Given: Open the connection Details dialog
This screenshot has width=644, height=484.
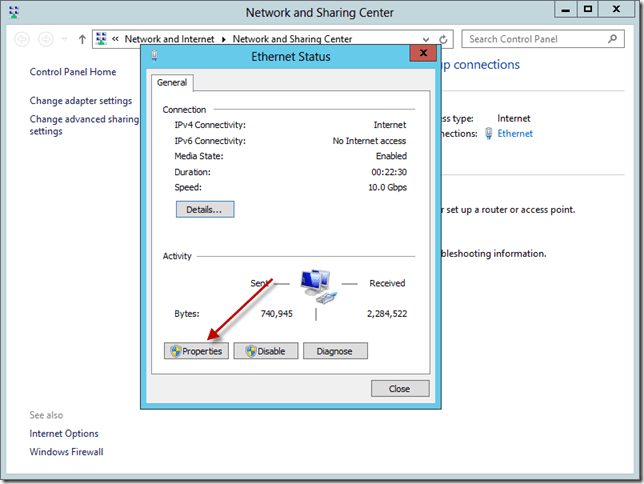Looking at the screenshot, I should pyautogui.click(x=205, y=209).
